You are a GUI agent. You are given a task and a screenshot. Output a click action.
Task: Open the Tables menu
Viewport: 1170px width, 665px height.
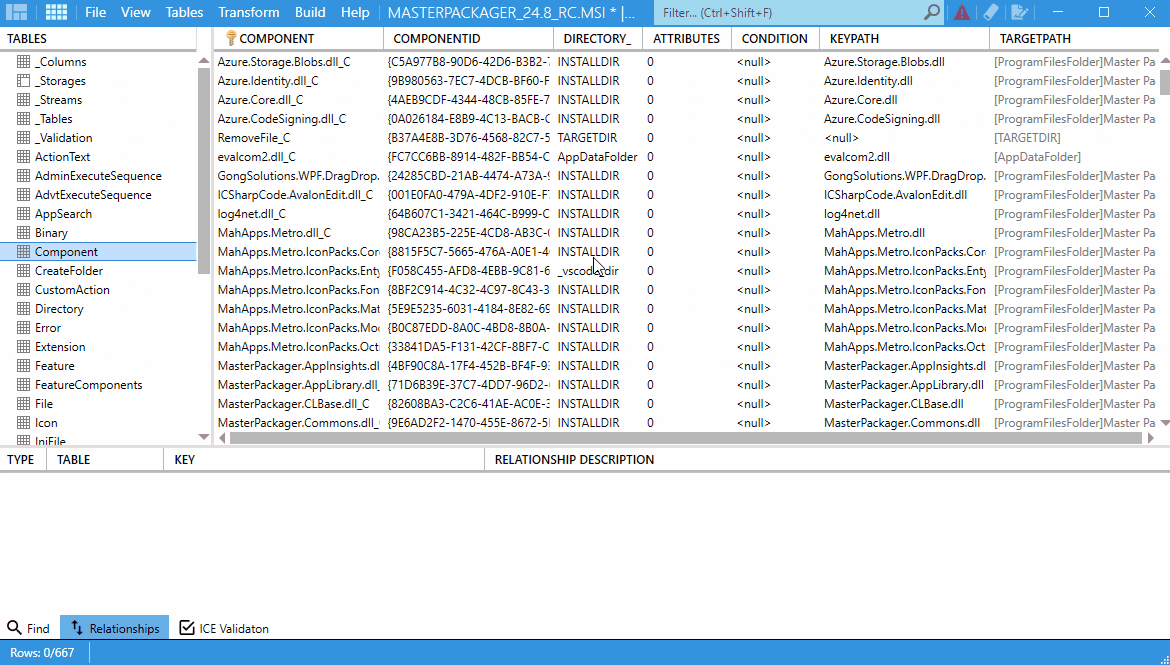click(184, 12)
